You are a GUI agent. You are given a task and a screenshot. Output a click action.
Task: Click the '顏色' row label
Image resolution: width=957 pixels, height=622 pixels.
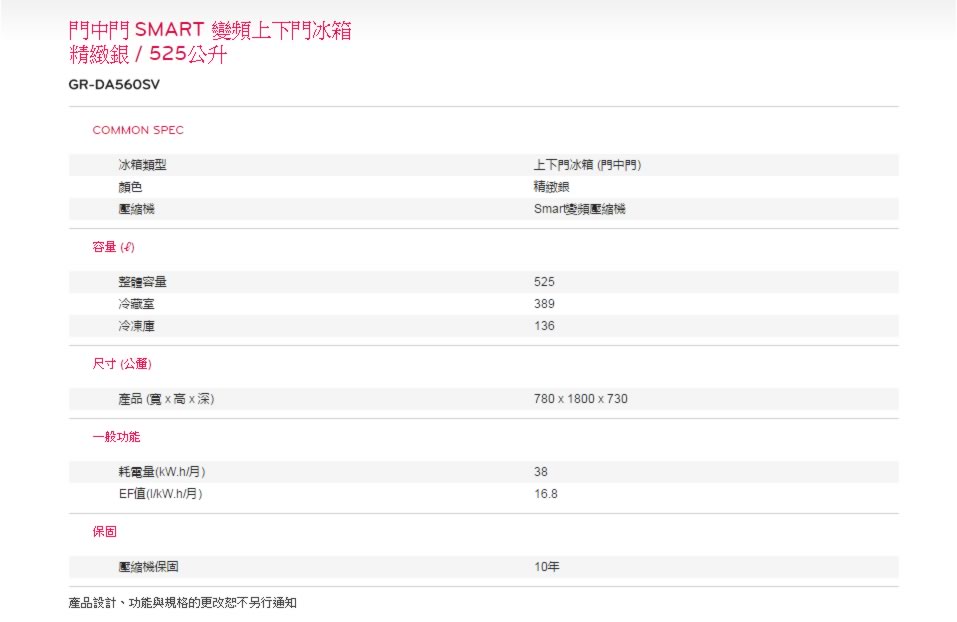click(x=130, y=187)
